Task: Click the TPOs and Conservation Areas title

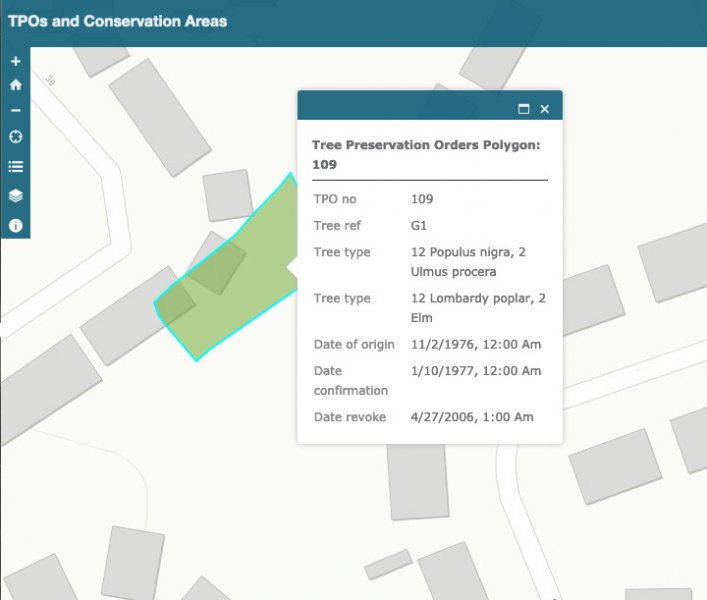Action: click(117, 21)
